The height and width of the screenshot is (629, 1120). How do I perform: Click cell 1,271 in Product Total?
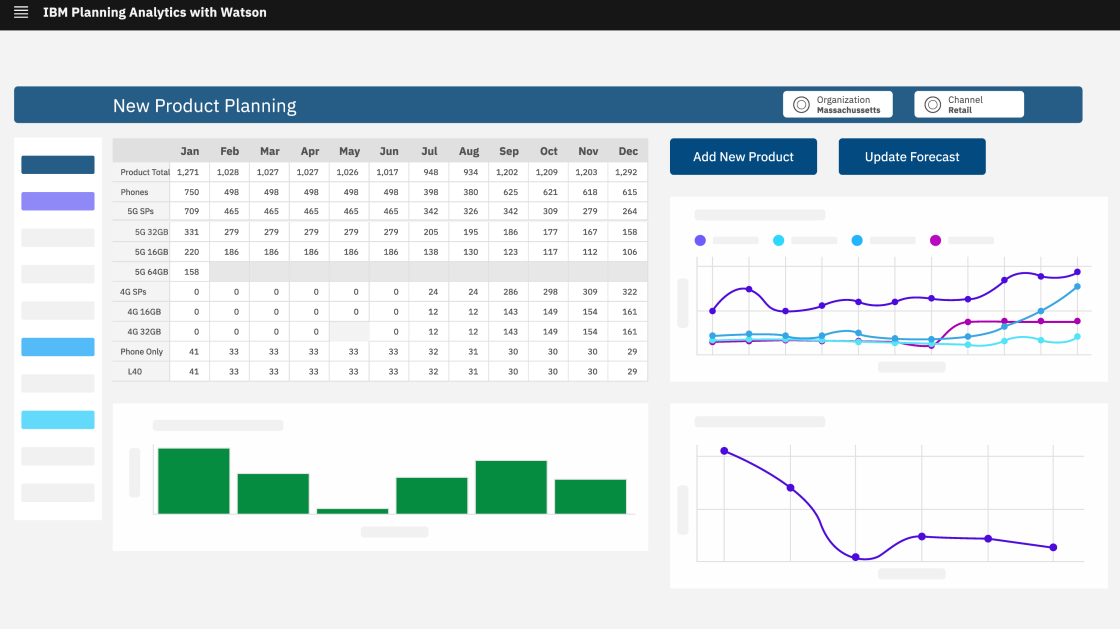(x=189, y=172)
